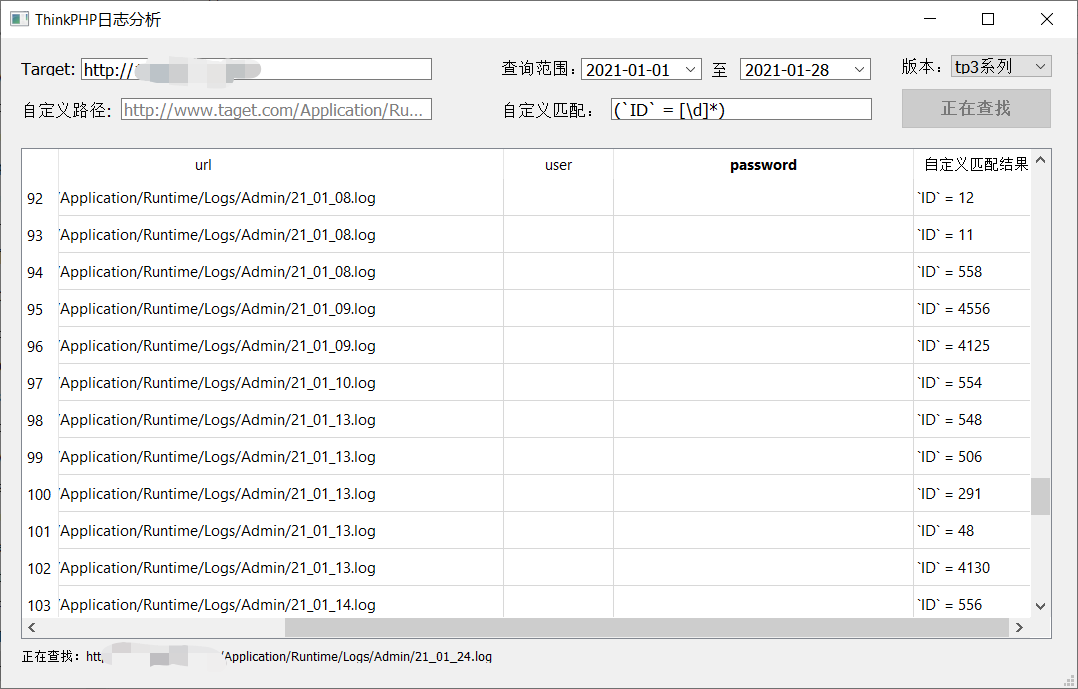Image resolution: width=1078 pixels, height=689 pixels.
Task: Click the result cell `ID` = 291
Action: point(972,494)
